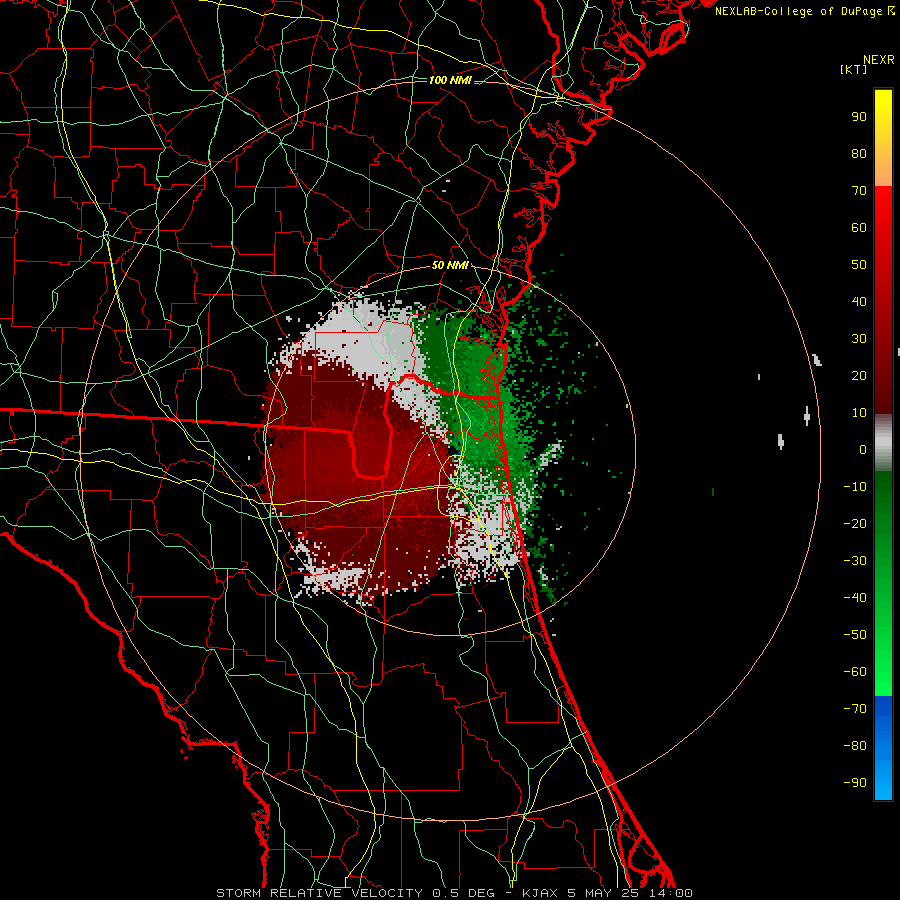Click the 50 value on the velocity scale
Viewport: 900px width, 900px height.
coord(859,265)
